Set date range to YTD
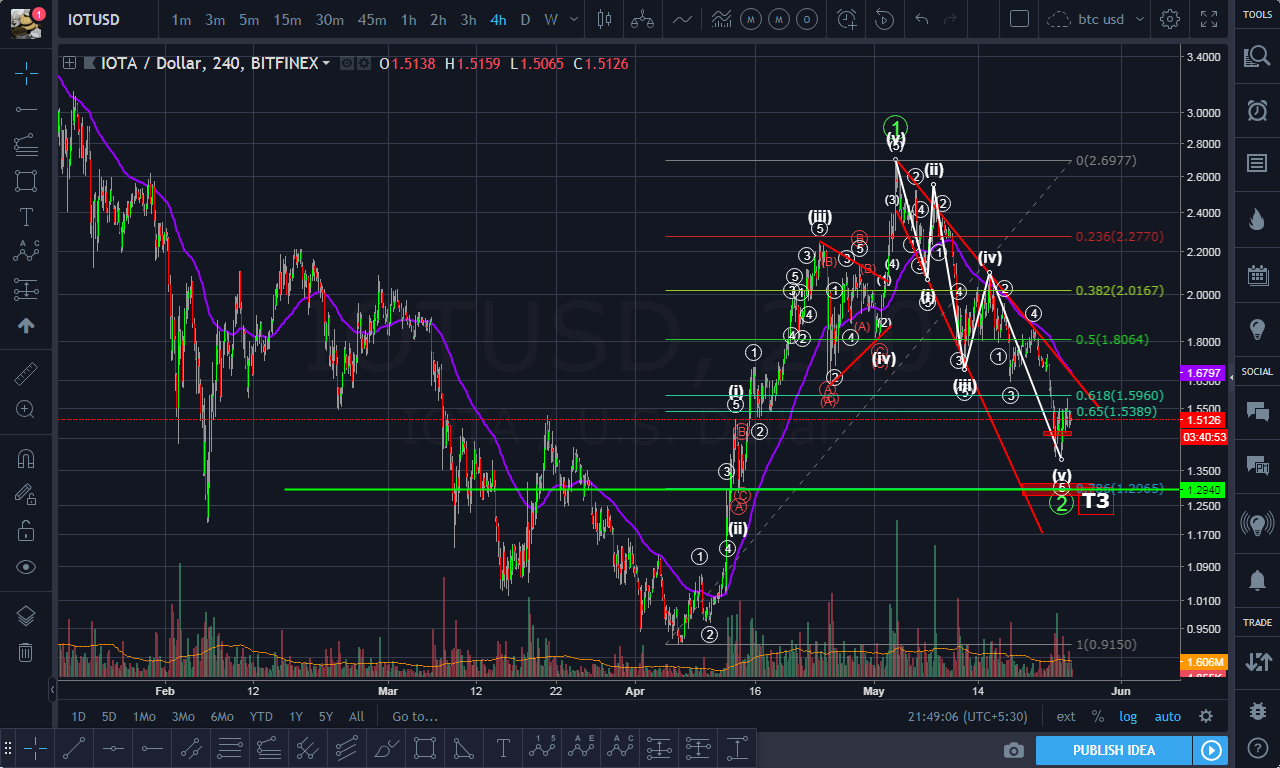1280x768 pixels. point(261,716)
